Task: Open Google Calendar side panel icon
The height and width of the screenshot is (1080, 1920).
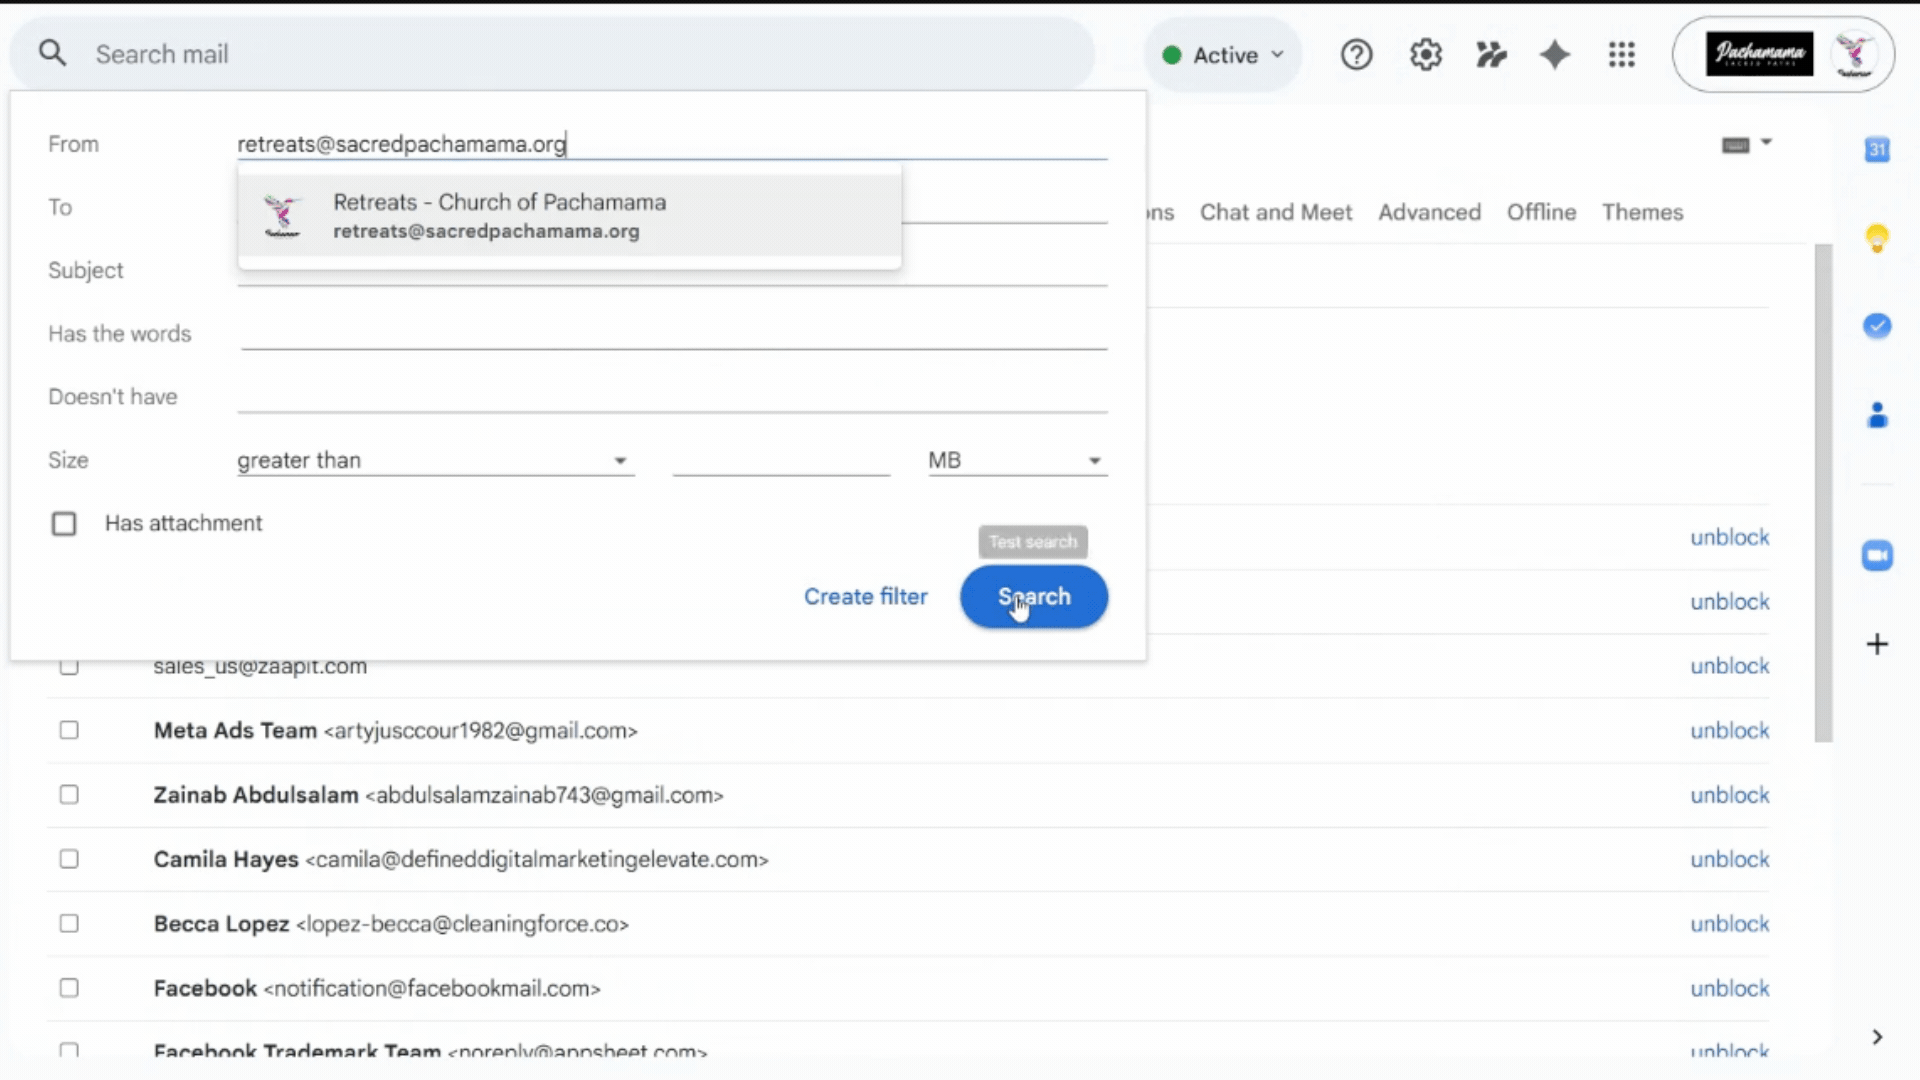Action: [1877, 150]
